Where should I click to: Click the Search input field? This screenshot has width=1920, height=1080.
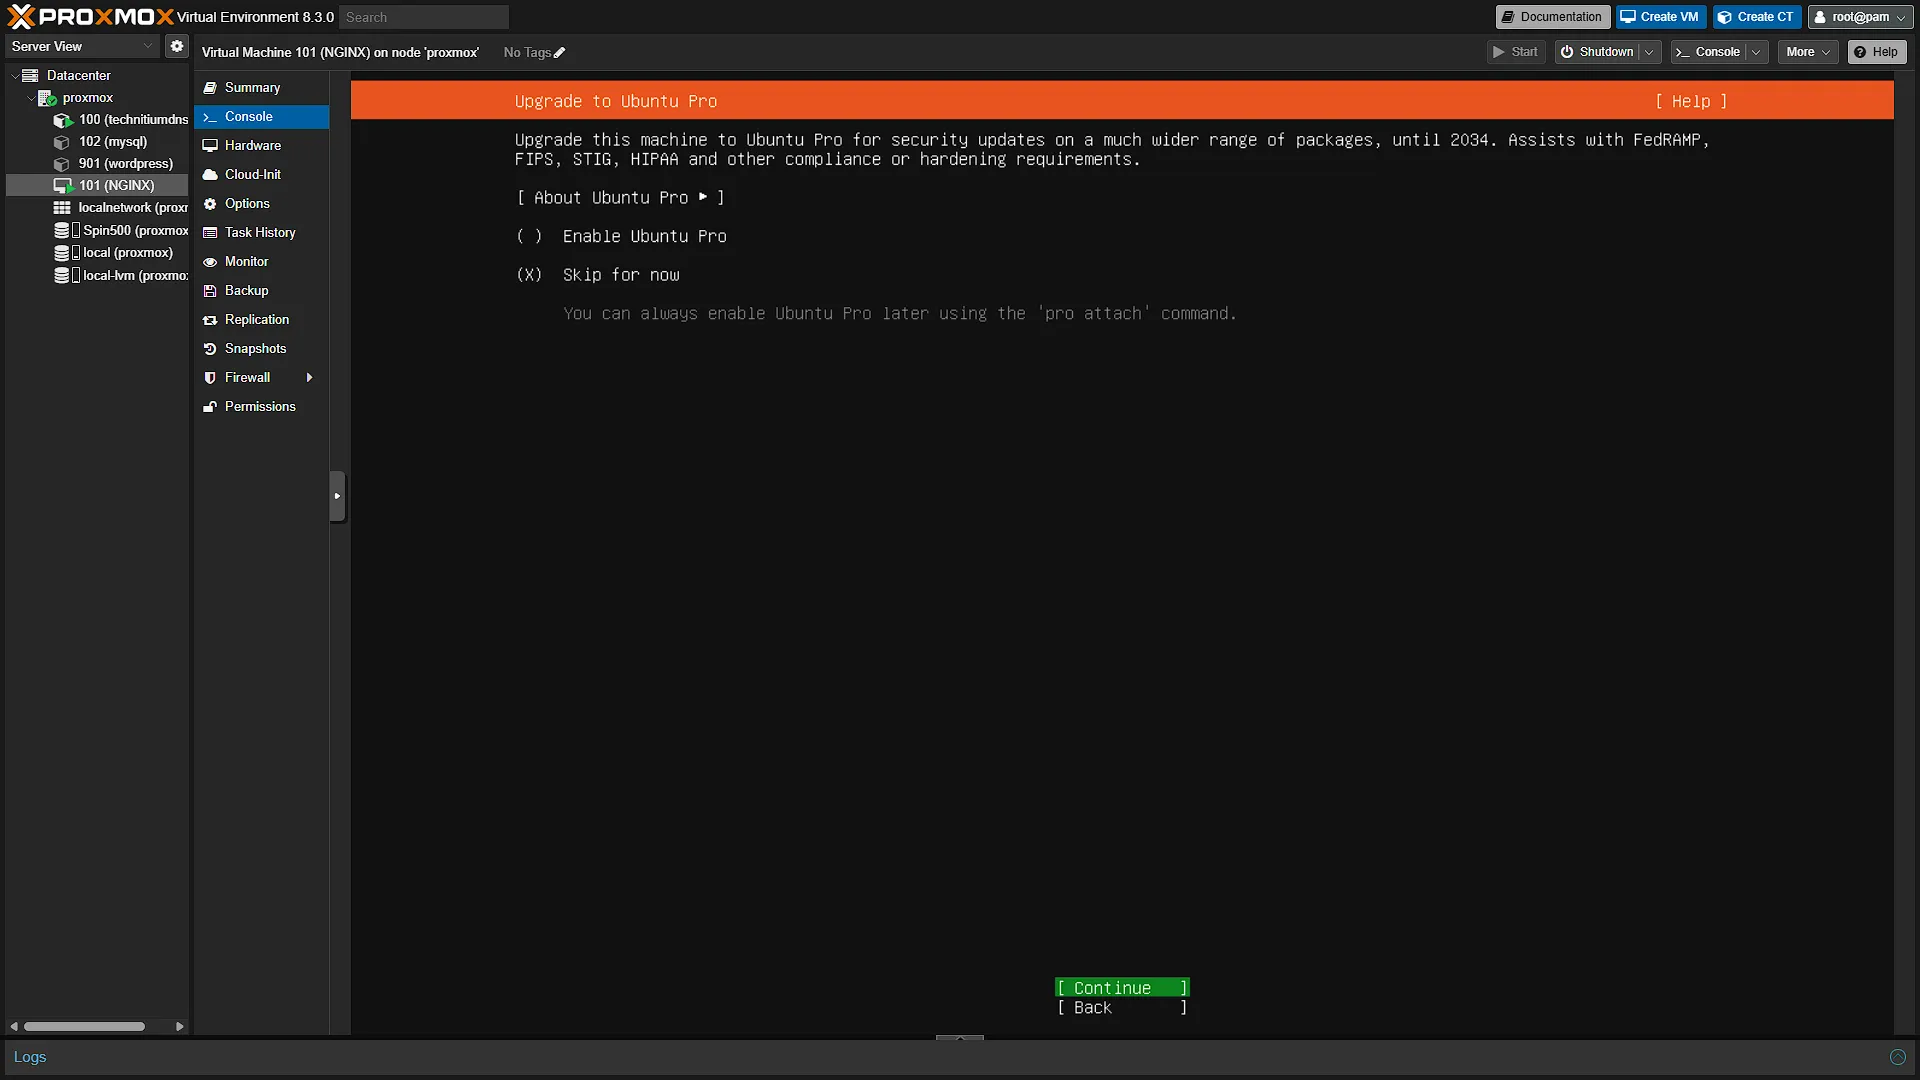tap(424, 17)
